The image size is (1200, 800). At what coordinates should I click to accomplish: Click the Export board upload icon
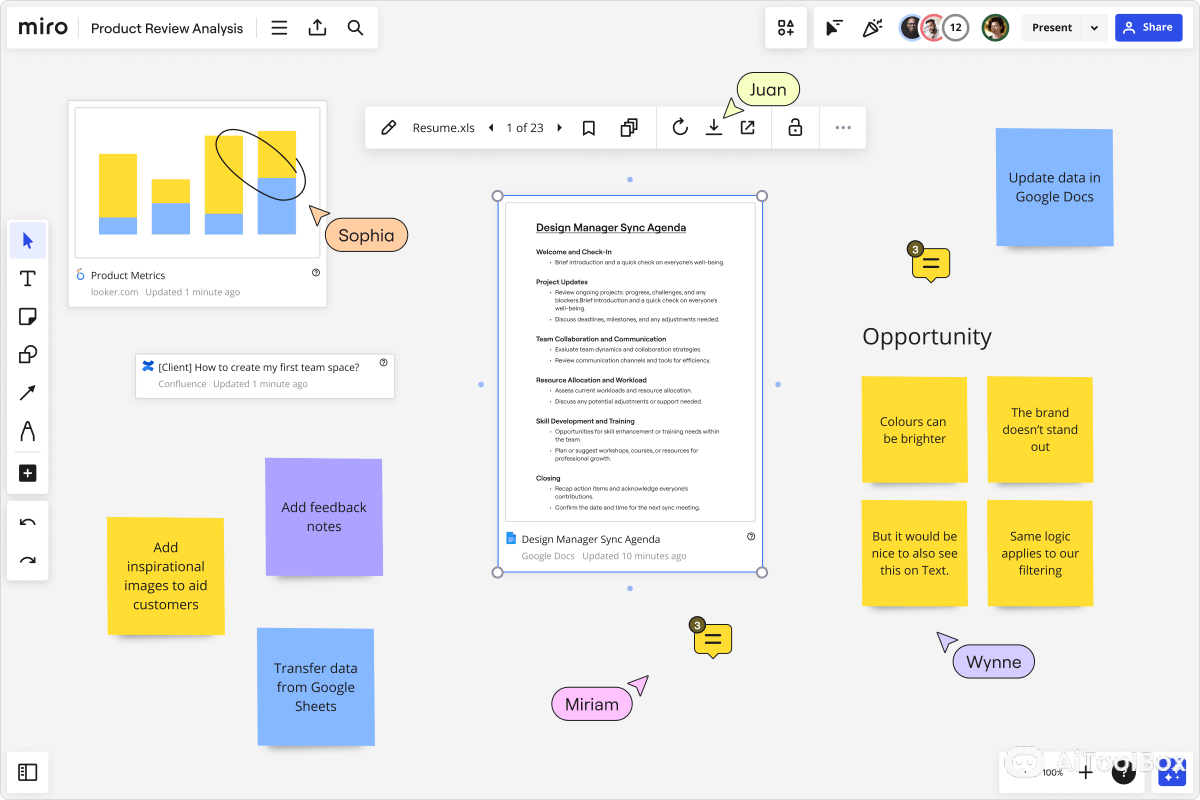pos(317,28)
